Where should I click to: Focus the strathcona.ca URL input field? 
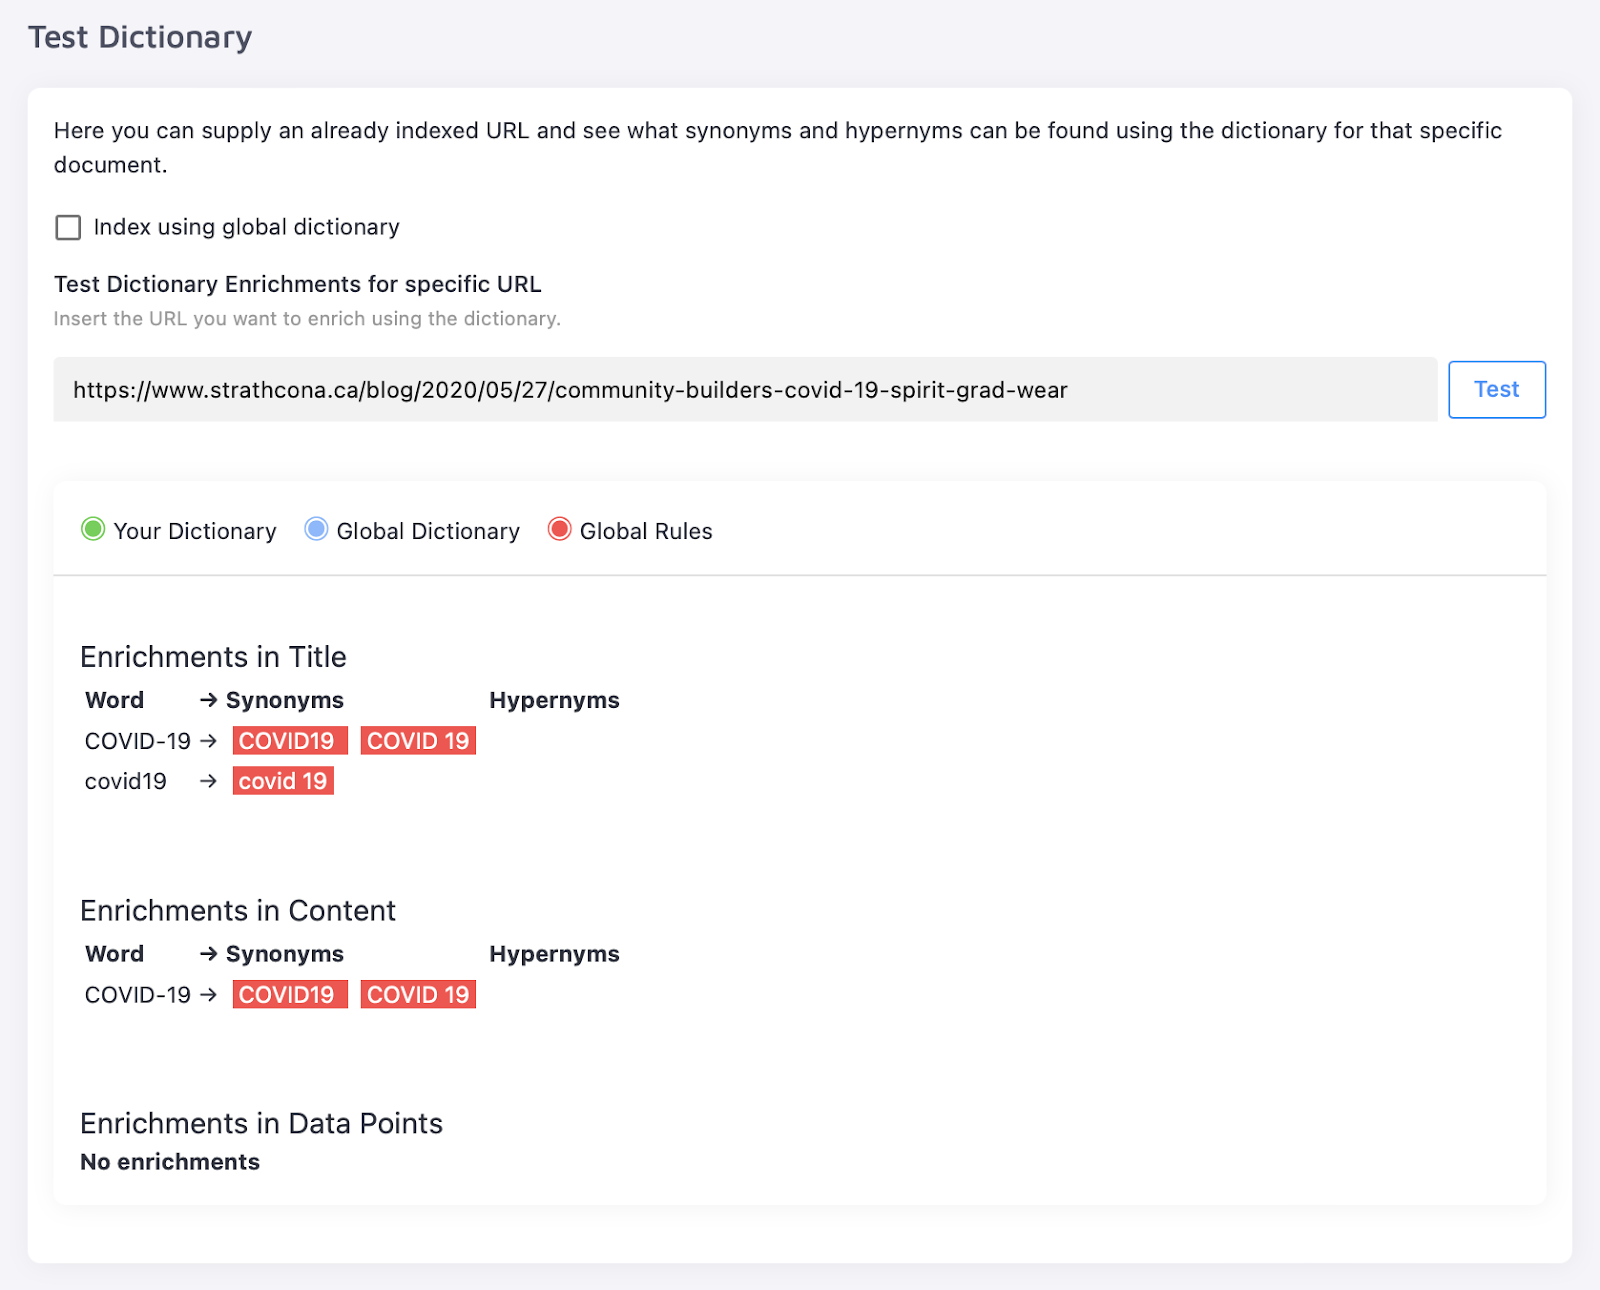tap(744, 390)
